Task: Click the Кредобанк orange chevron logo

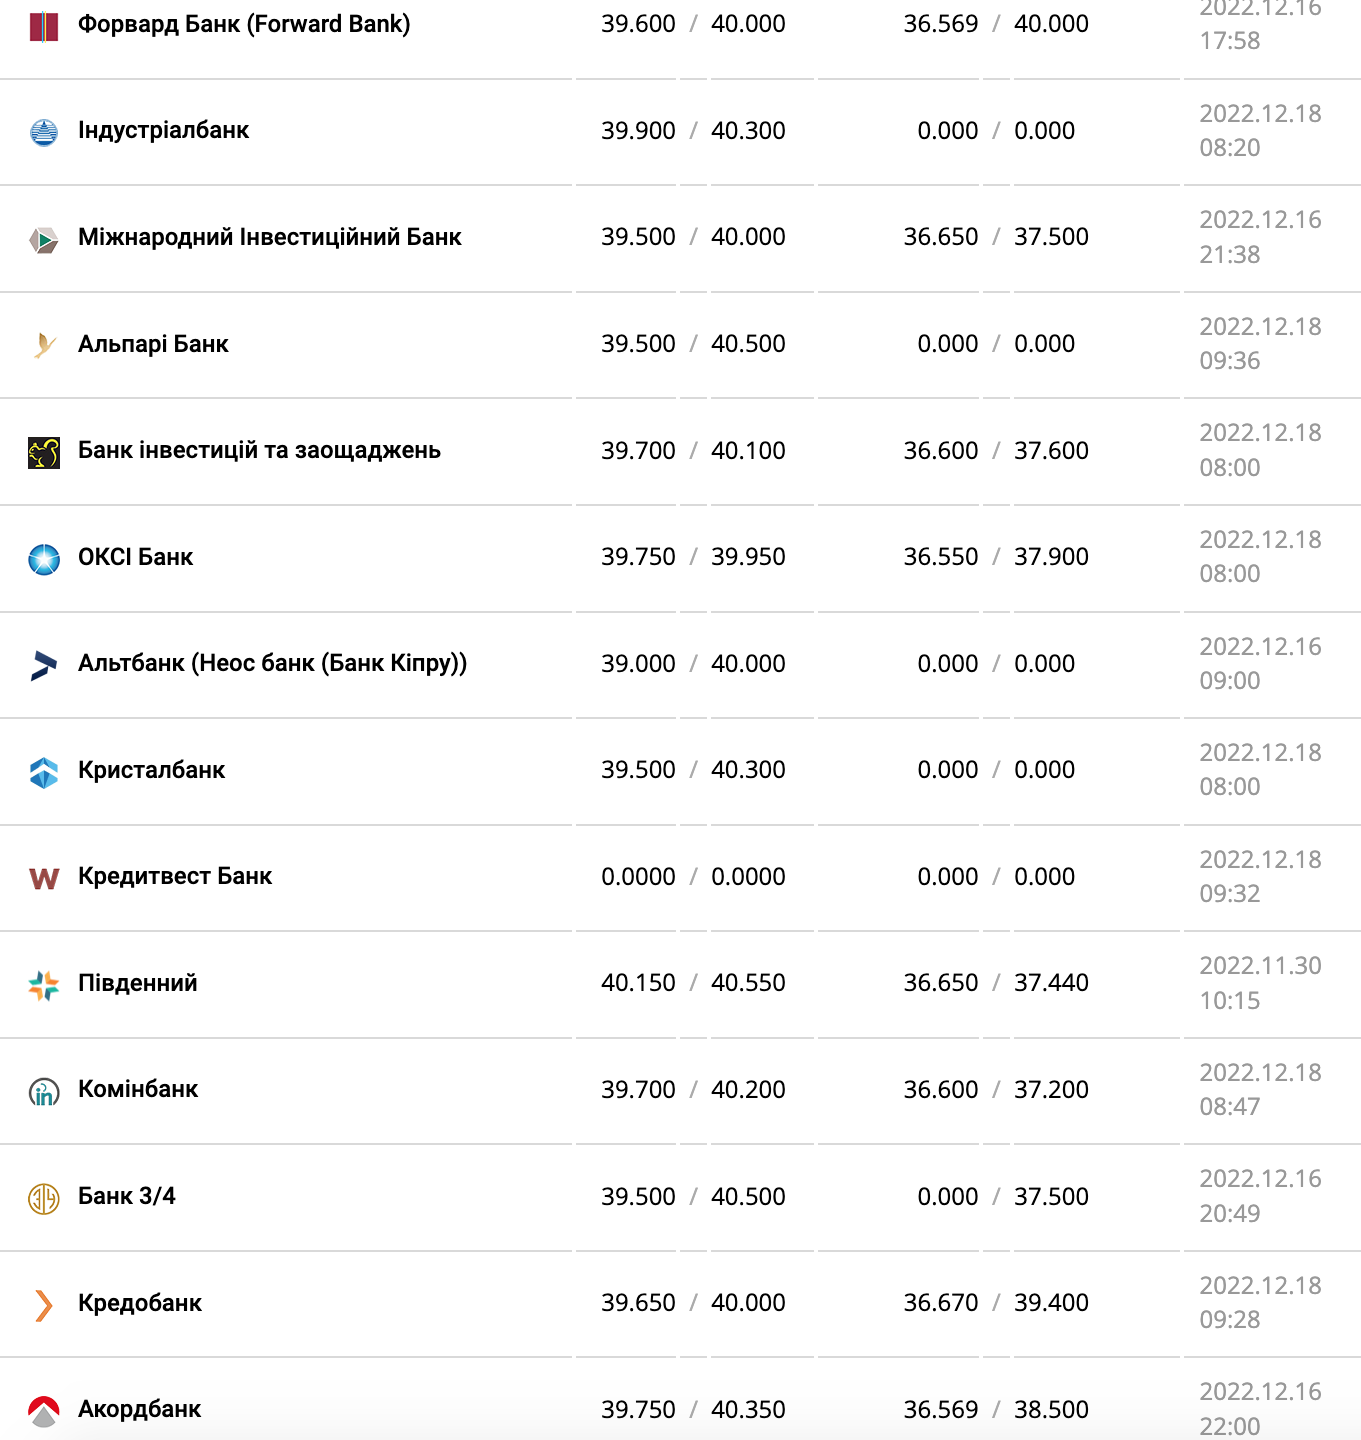Action: (44, 1304)
